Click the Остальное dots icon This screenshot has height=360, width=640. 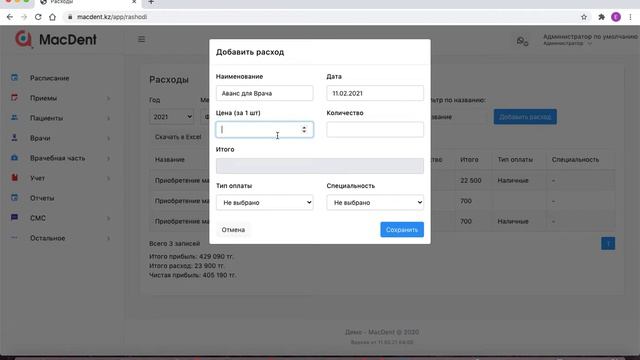coord(14,237)
